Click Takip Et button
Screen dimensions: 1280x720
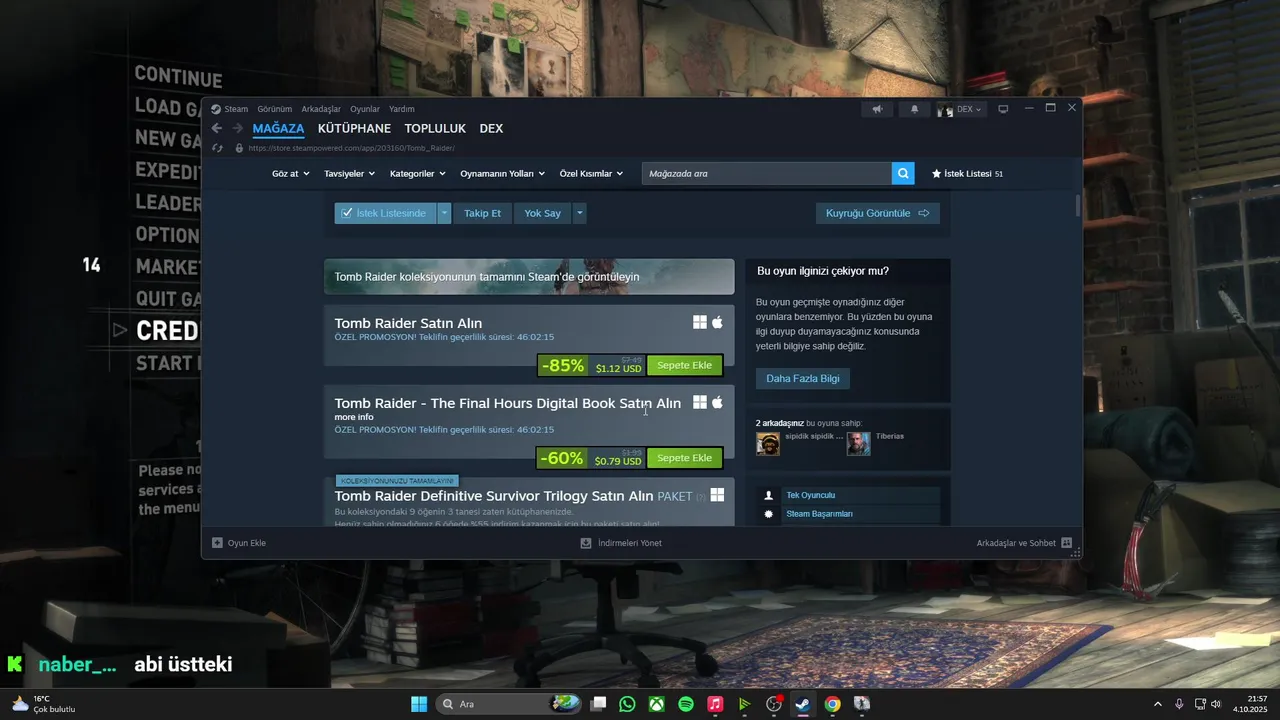click(482, 213)
